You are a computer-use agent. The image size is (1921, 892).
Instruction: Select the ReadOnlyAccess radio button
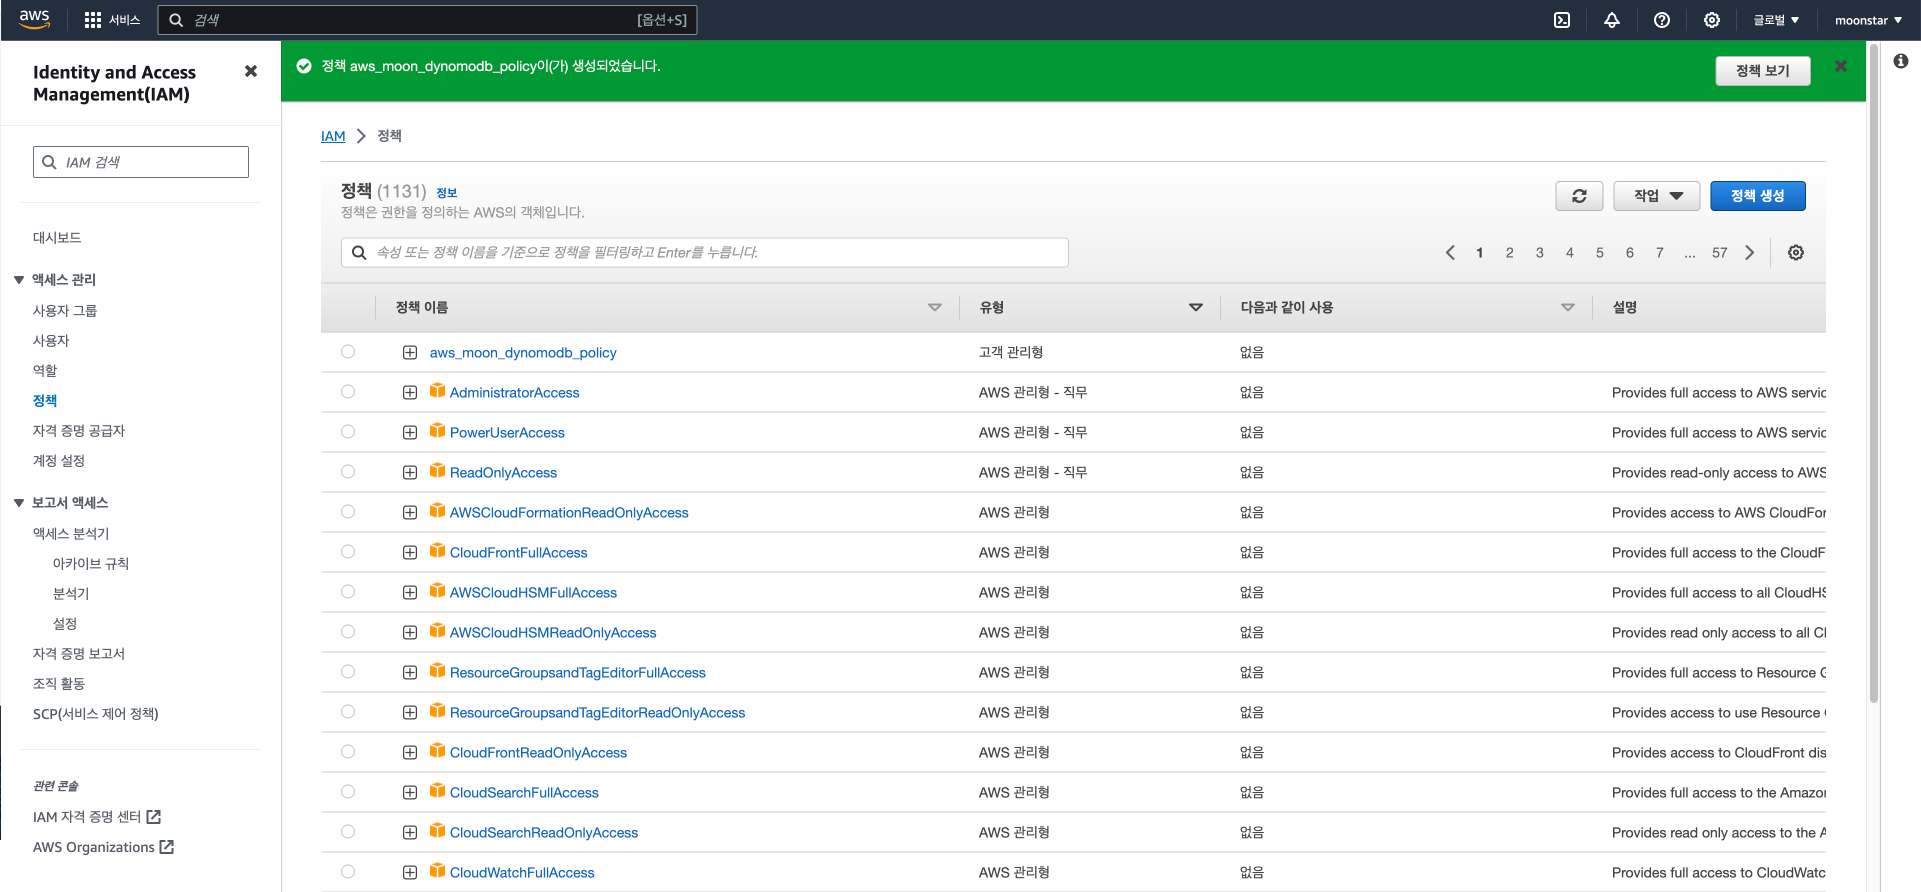[348, 472]
